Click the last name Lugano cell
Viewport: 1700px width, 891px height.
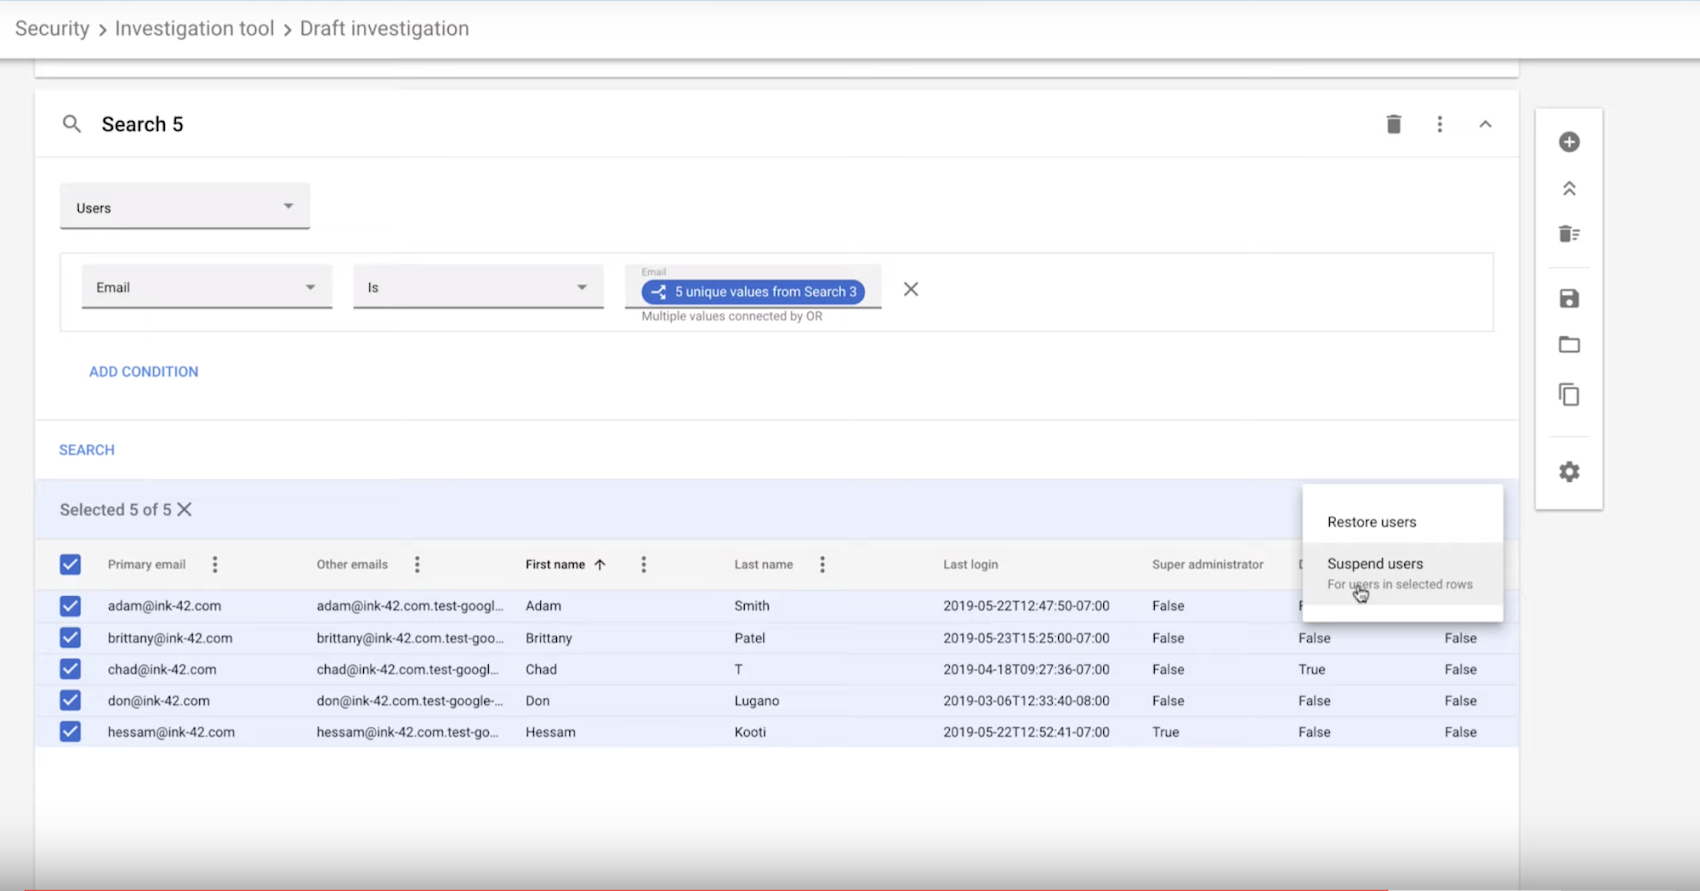(x=756, y=701)
